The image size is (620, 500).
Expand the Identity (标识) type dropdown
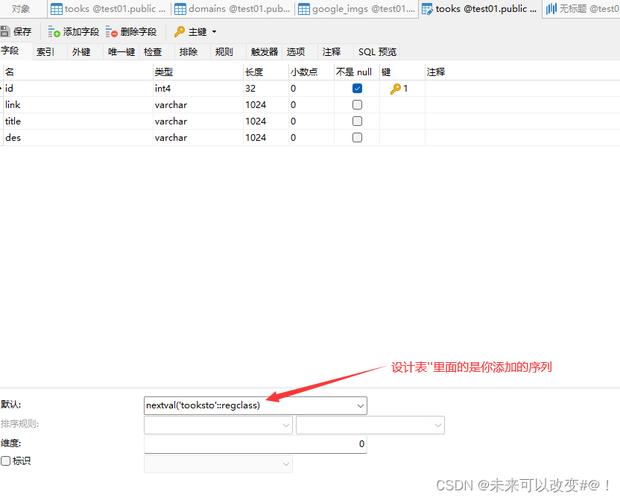click(286, 464)
